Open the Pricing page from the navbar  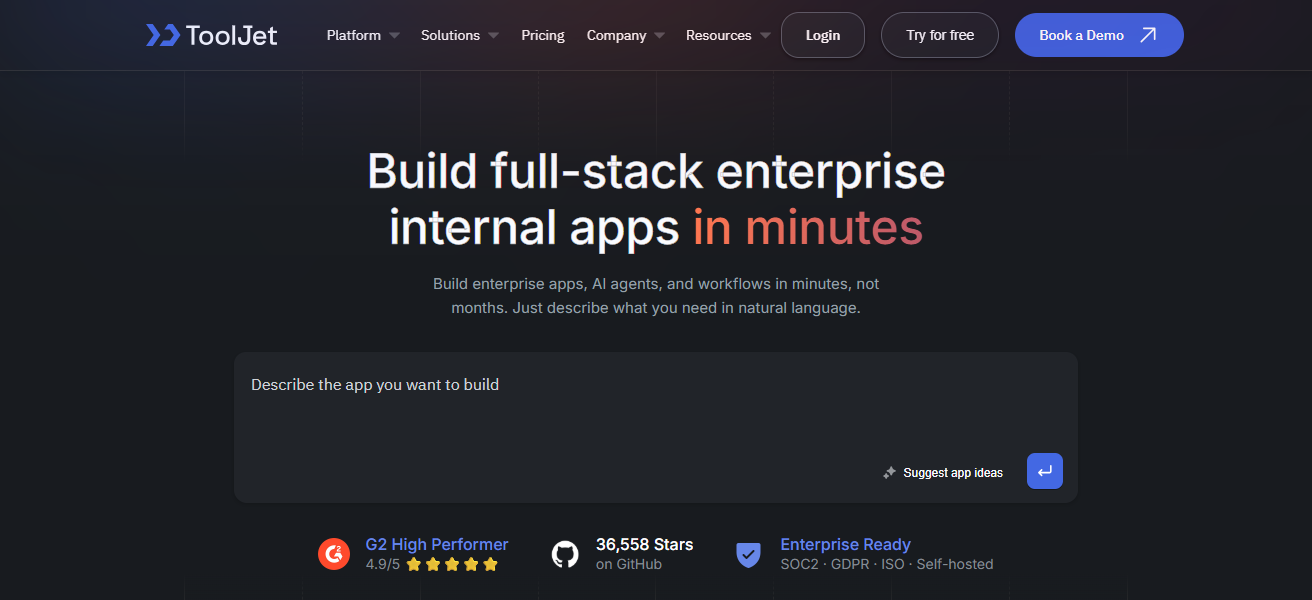(x=542, y=35)
